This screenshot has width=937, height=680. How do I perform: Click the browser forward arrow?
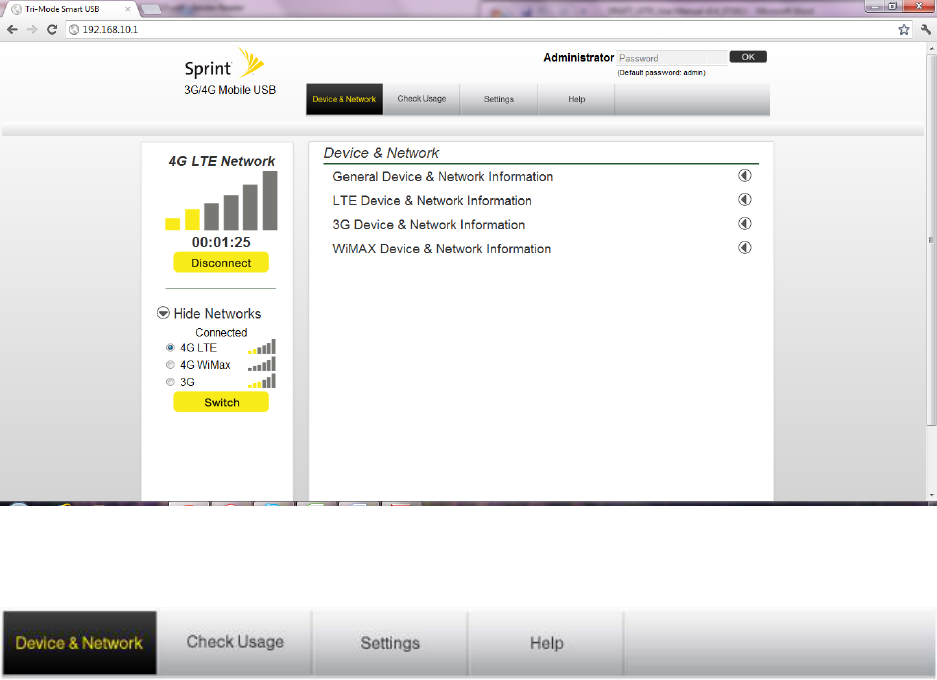click(32, 29)
